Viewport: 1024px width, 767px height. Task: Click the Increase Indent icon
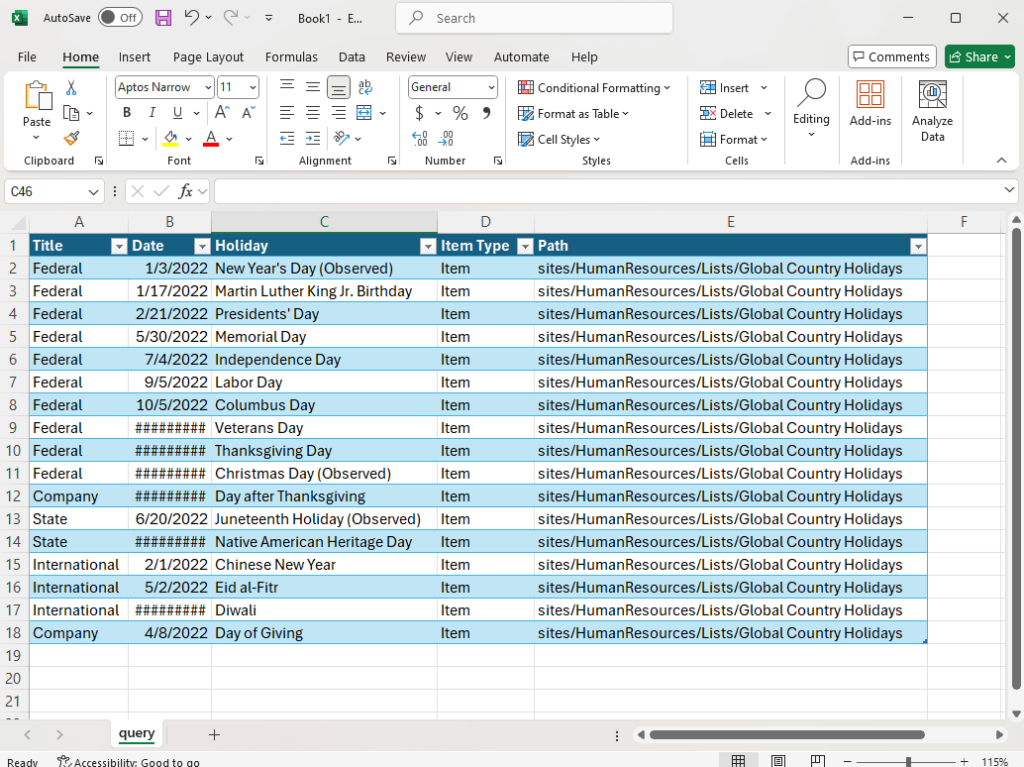tap(313, 139)
